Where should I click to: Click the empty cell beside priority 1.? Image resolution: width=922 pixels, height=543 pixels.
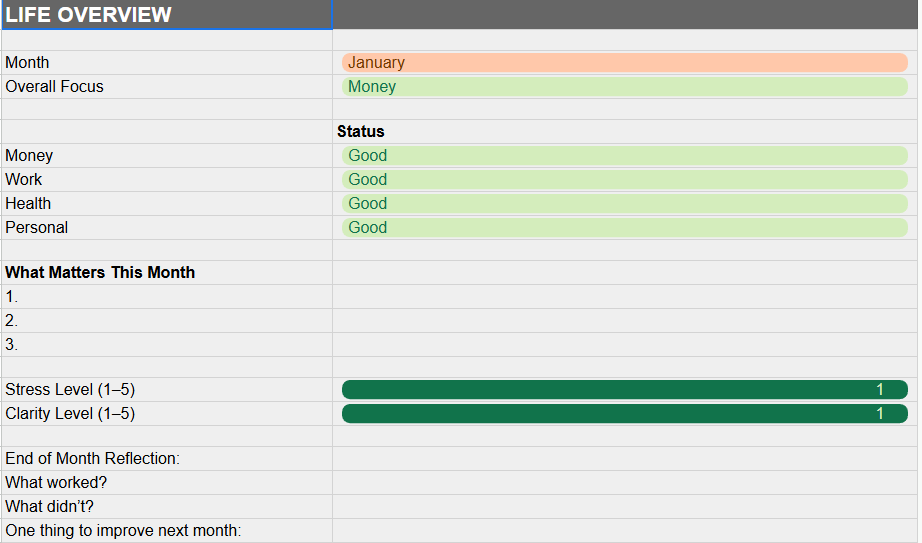click(624, 297)
